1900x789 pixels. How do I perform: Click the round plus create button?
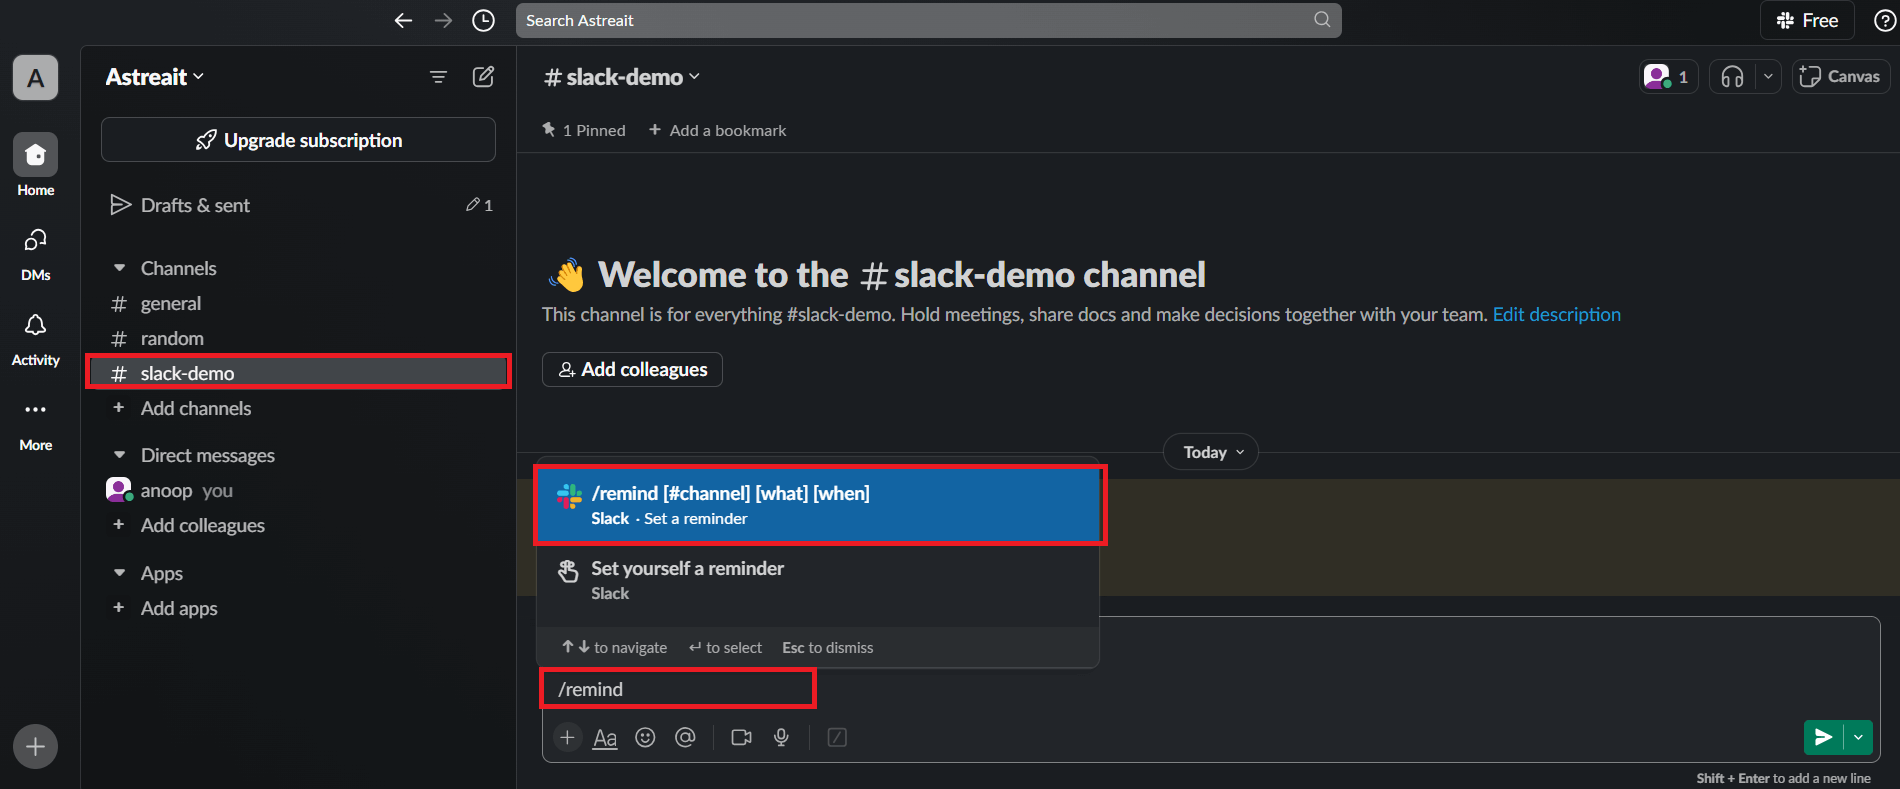[35, 746]
